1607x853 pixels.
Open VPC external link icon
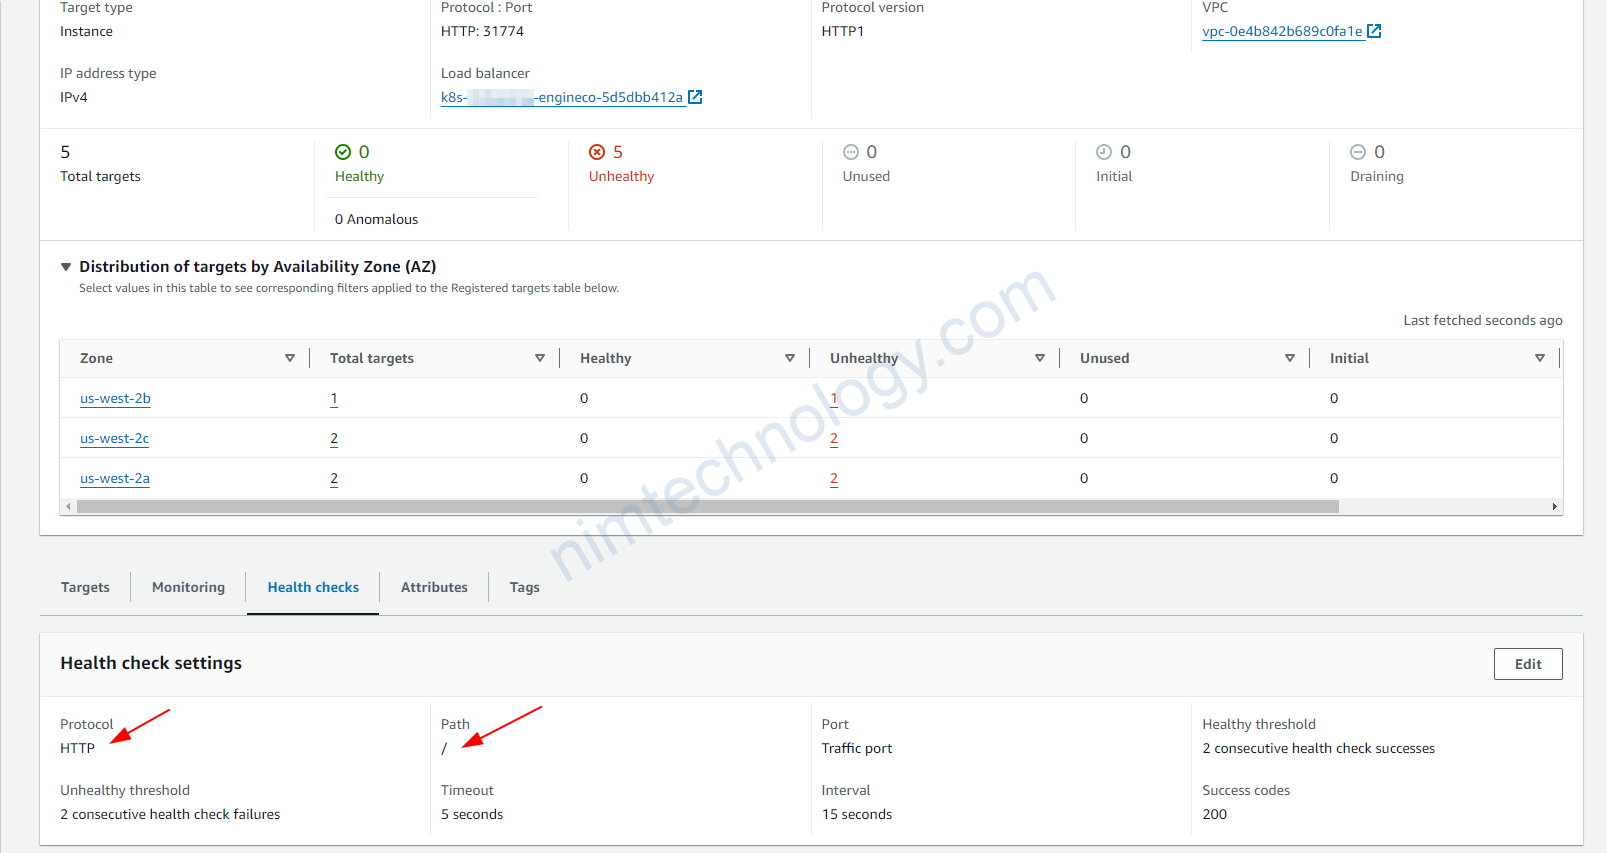click(x=1374, y=31)
